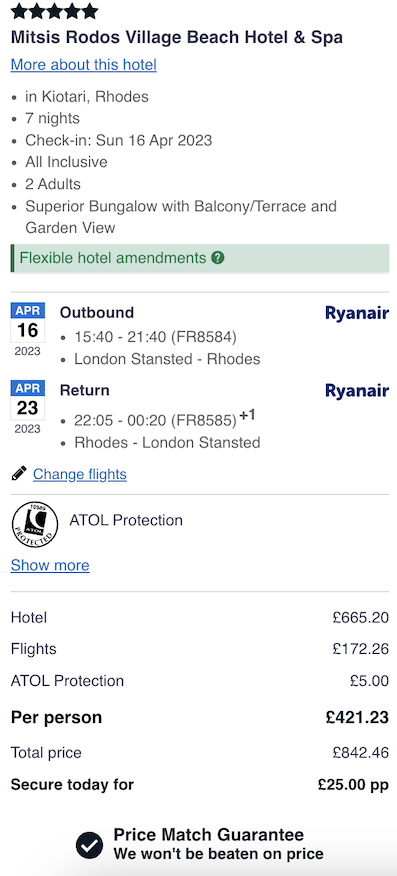Click the Flexible hotel amendments banner

pyautogui.click(x=200, y=258)
